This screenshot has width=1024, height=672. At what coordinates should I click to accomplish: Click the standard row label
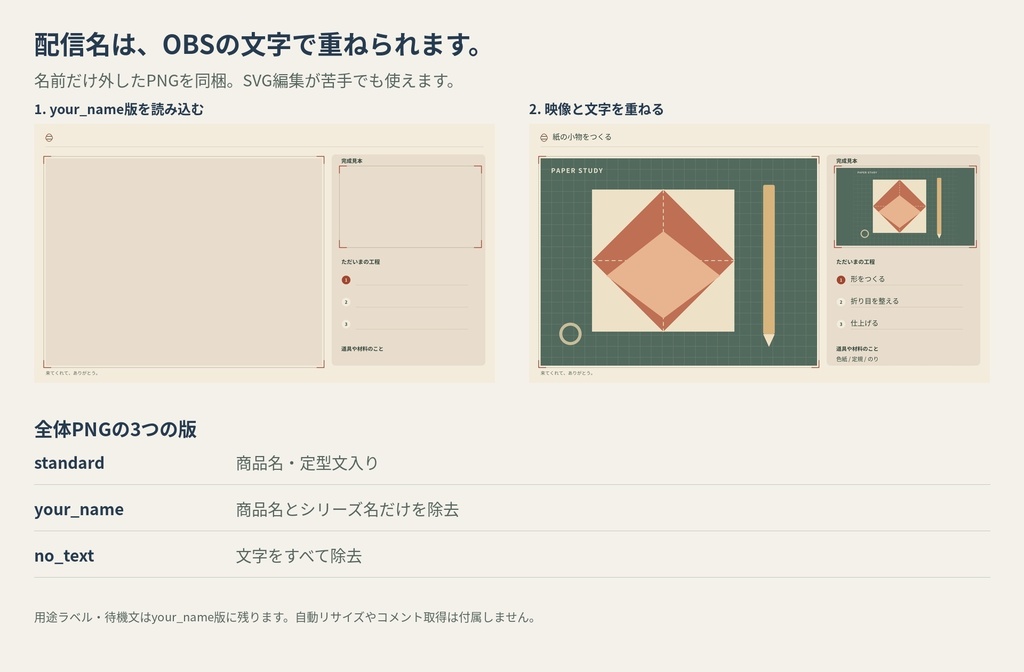69,462
